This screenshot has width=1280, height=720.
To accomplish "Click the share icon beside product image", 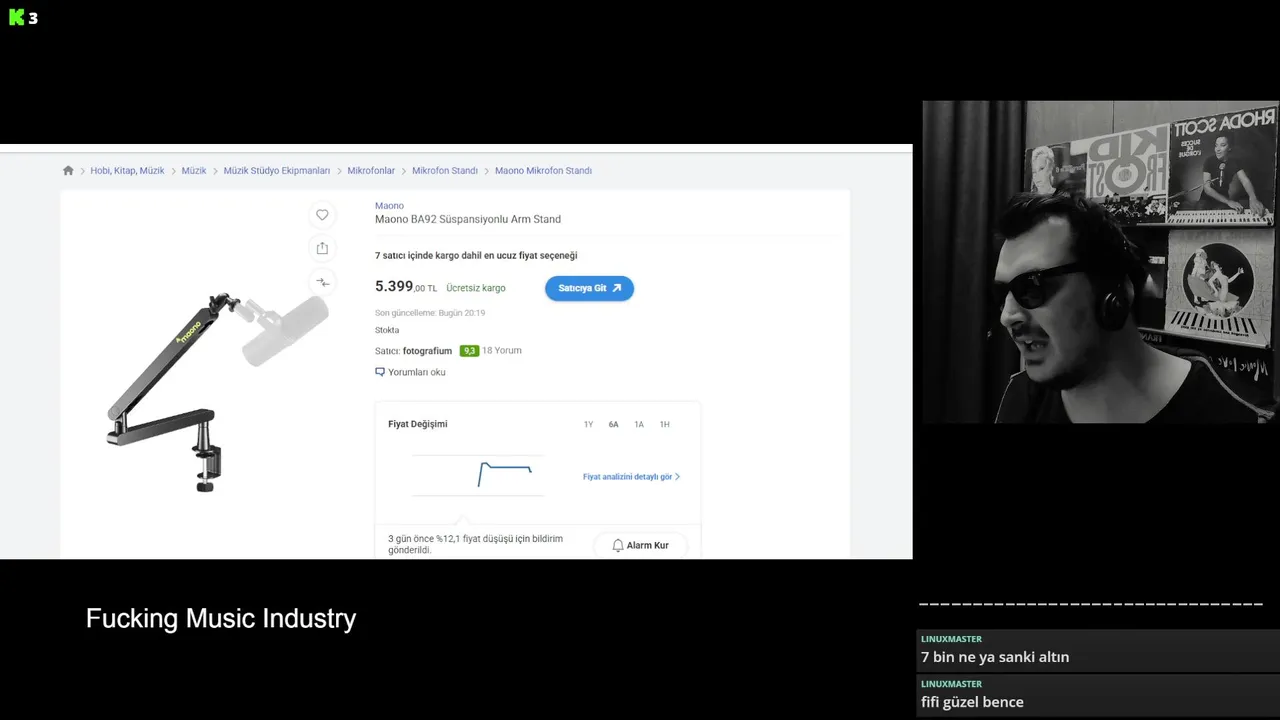I will pos(322,248).
